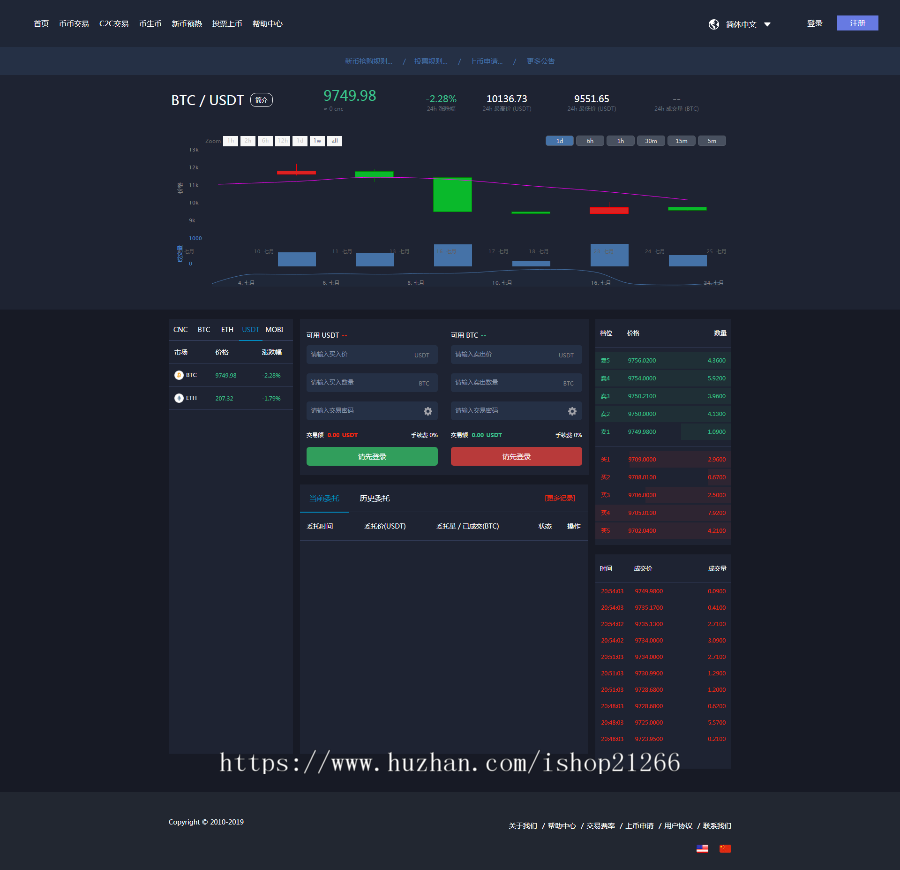The width and height of the screenshot is (900, 870).
Task: Select ETH row priced 207.32
Action: [x=231, y=398]
